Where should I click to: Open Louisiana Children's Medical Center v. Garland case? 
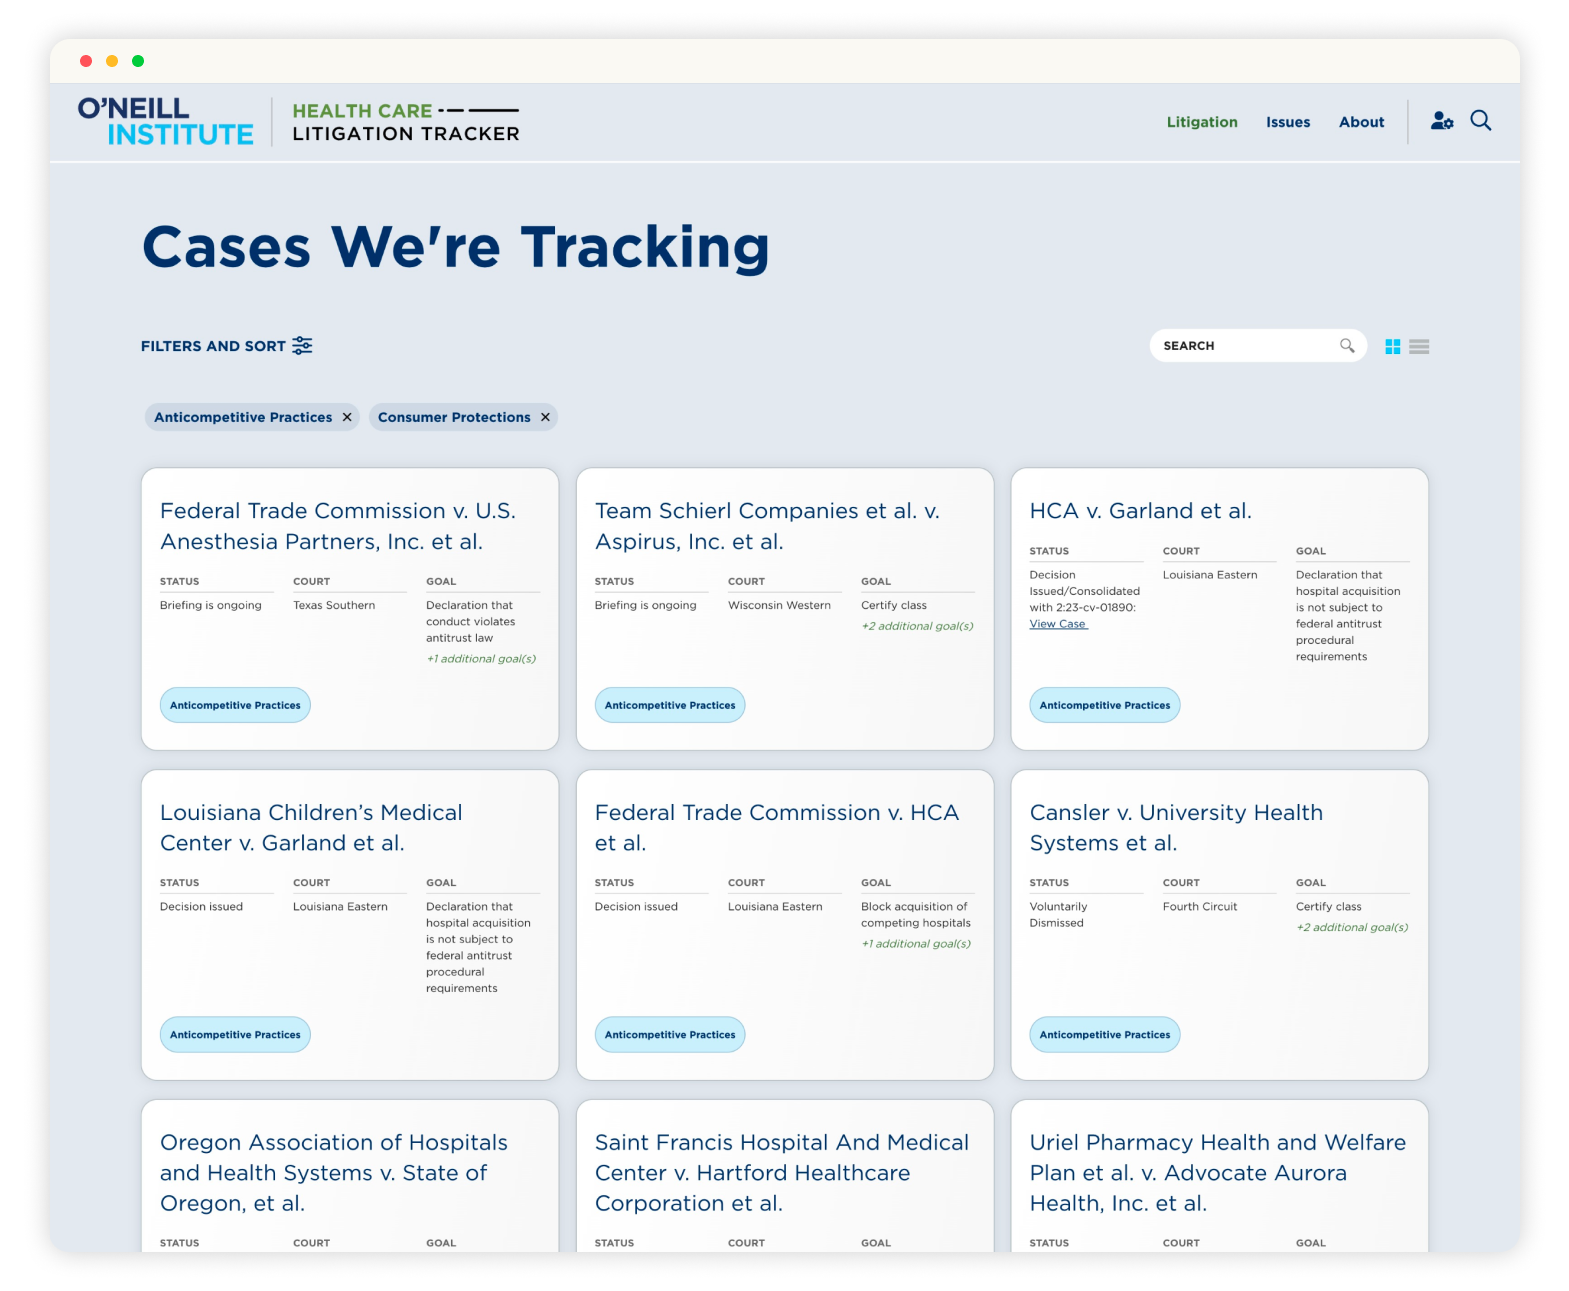point(311,827)
